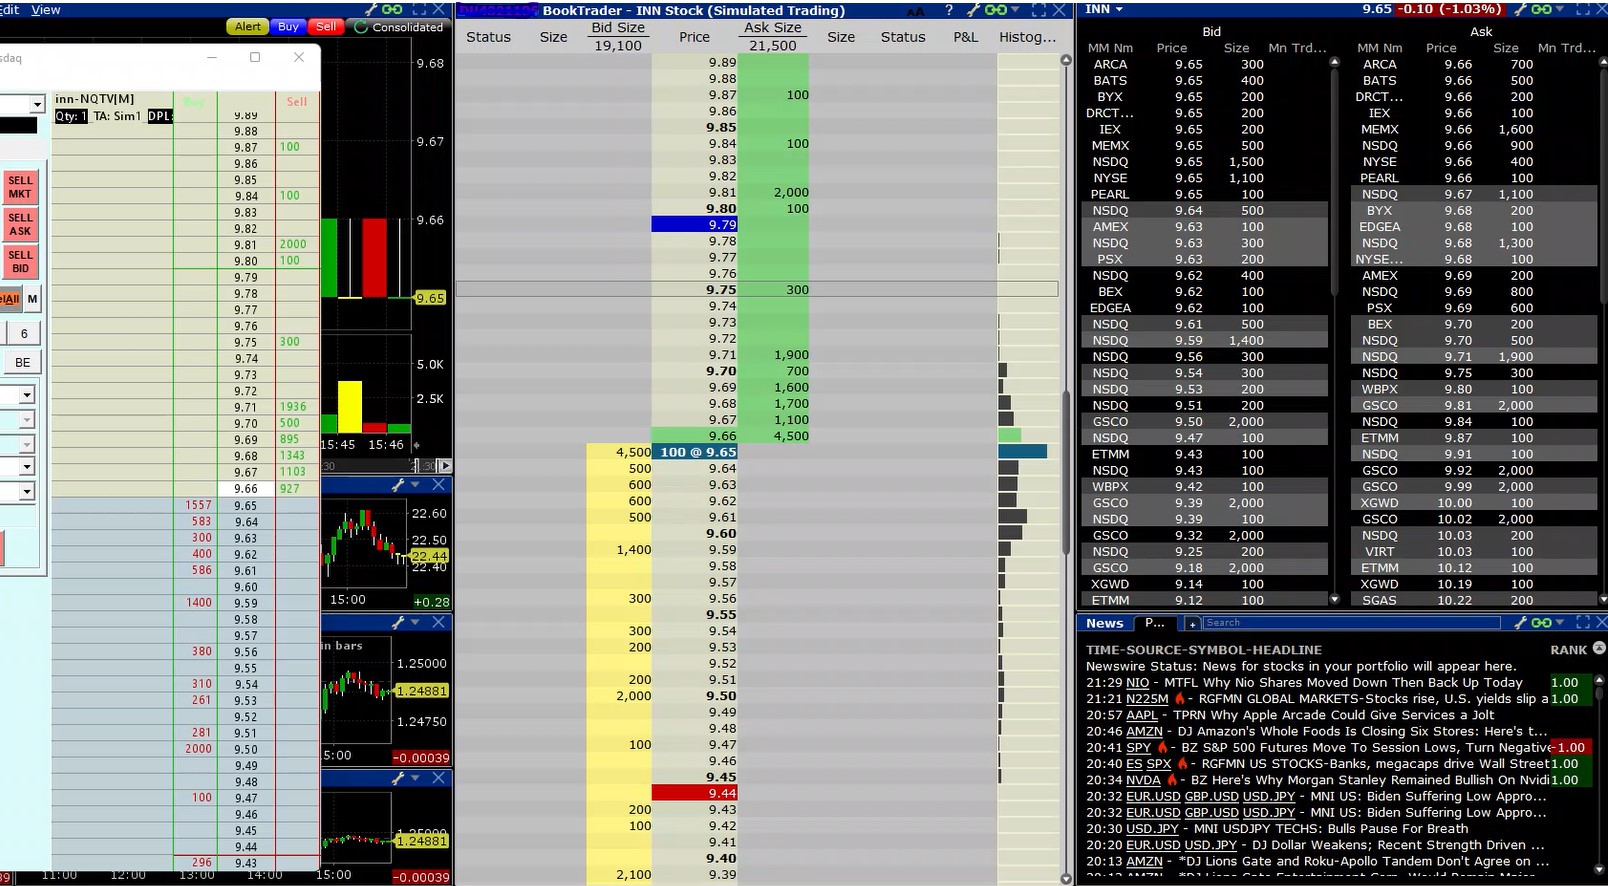Viewport: 1608px width, 886px height.
Task: Toggle the Consolidated chart option
Action: (x=399, y=27)
